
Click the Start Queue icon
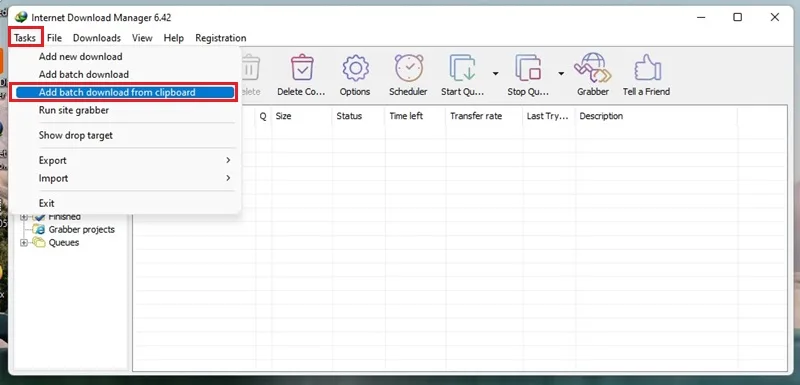462,68
